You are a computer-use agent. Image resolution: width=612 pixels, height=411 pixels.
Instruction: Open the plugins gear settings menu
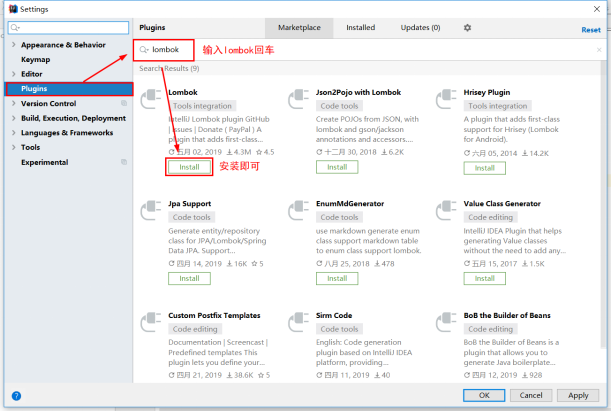[x=467, y=28]
